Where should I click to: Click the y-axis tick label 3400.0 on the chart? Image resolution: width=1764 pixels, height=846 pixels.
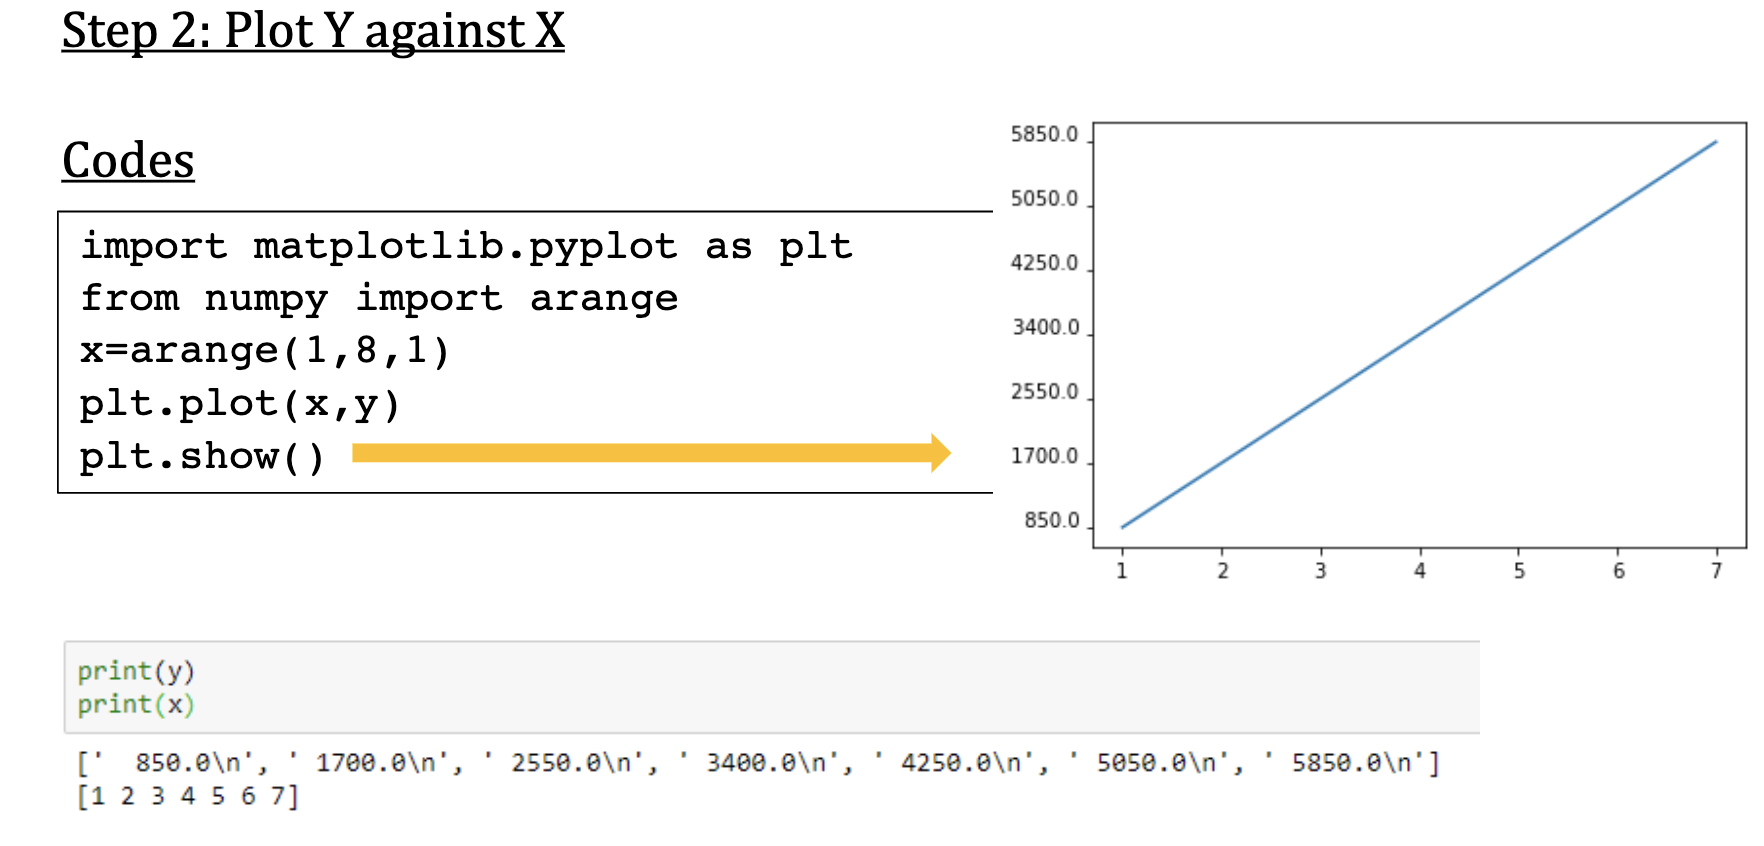coord(1045,327)
